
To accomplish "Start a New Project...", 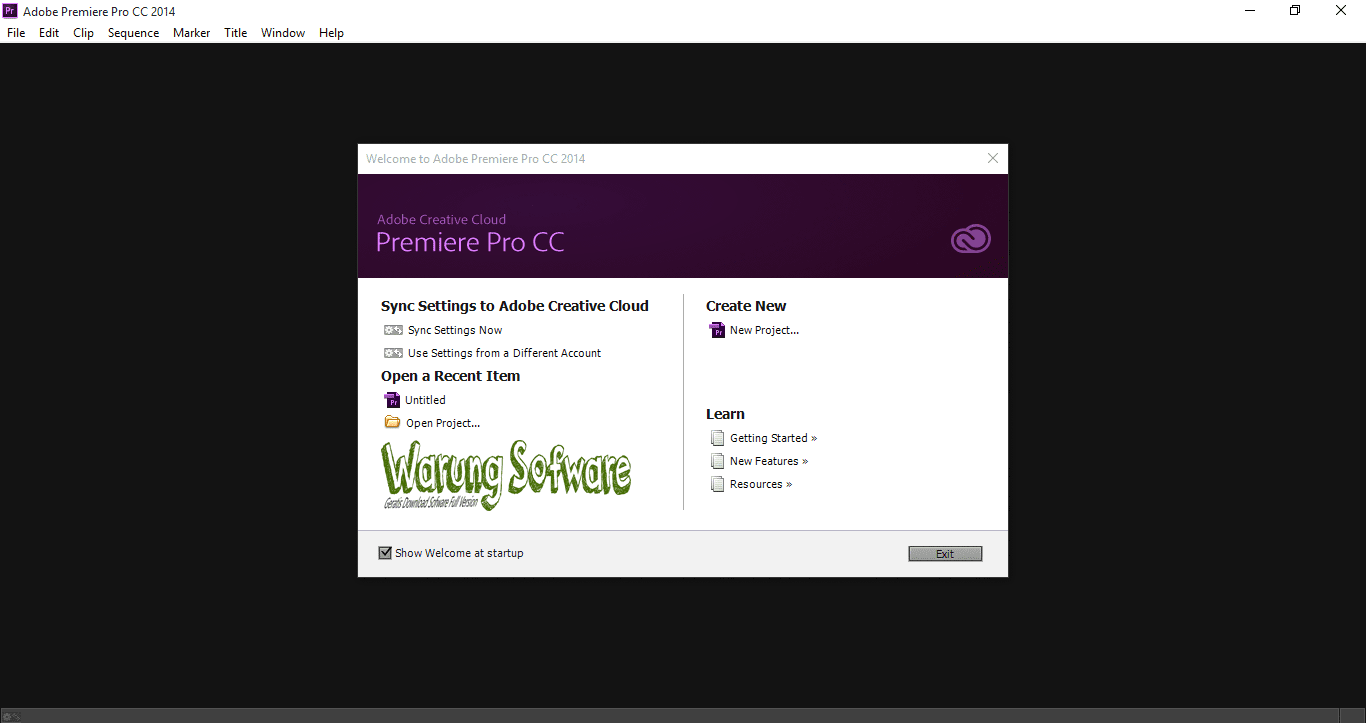I will (764, 330).
